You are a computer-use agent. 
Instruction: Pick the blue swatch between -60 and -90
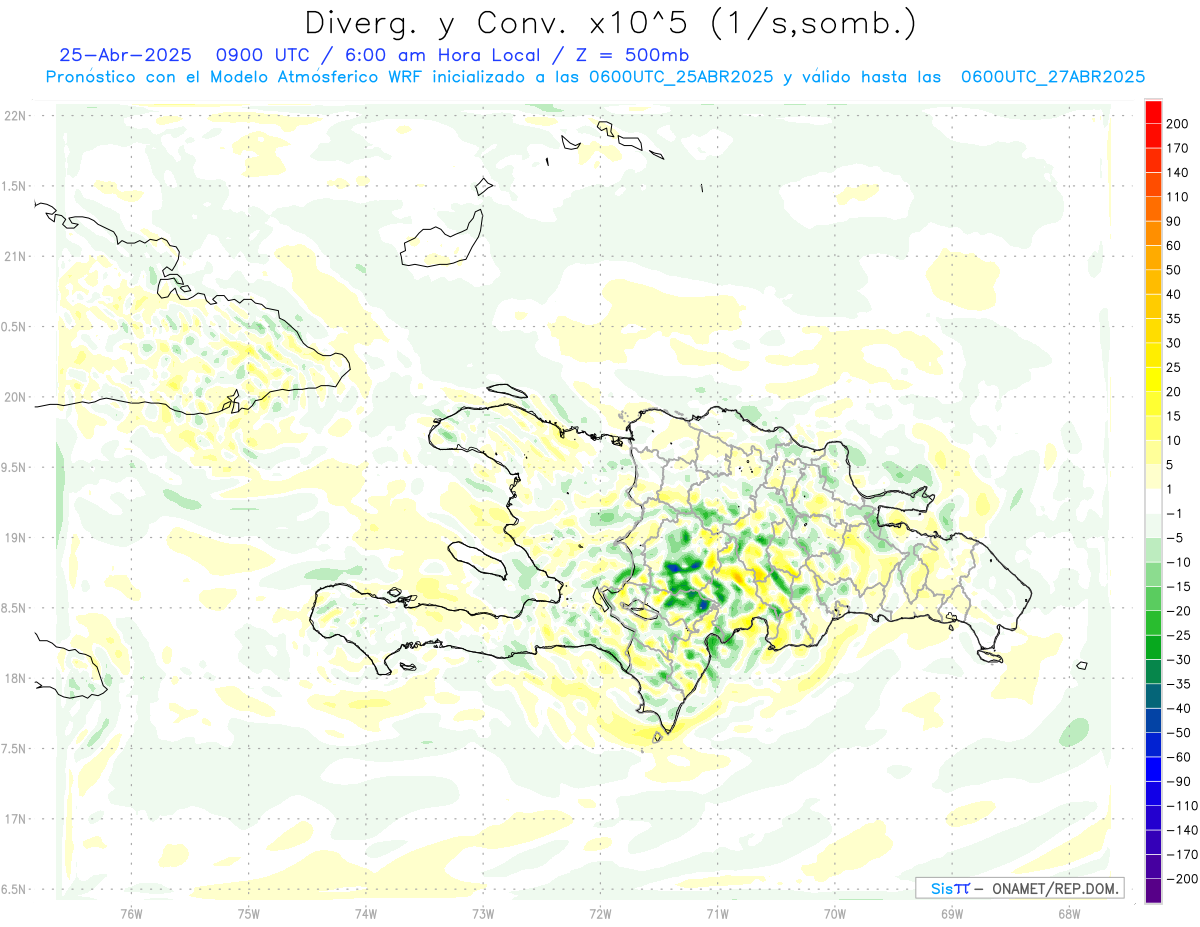coord(1153,769)
